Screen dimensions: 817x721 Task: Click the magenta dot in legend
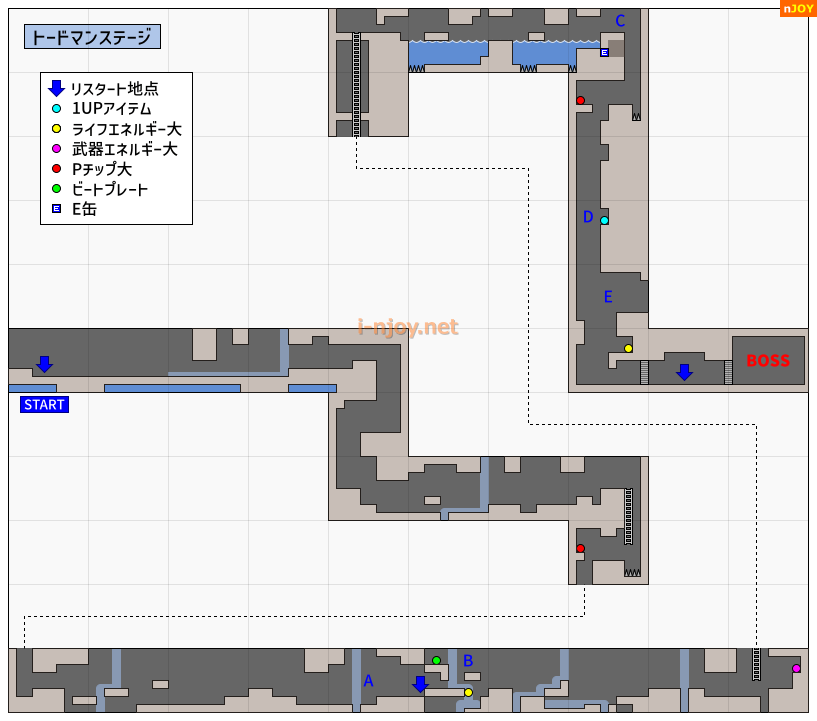tap(56, 149)
